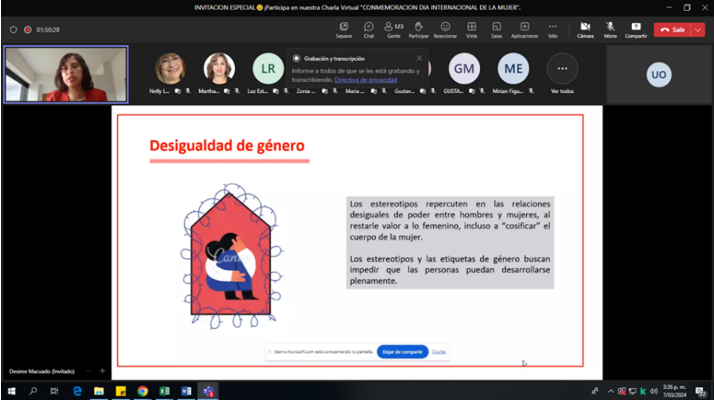714x402 pixels.
Task: Click Dejar de compartir button
Action: pos(403,351)
